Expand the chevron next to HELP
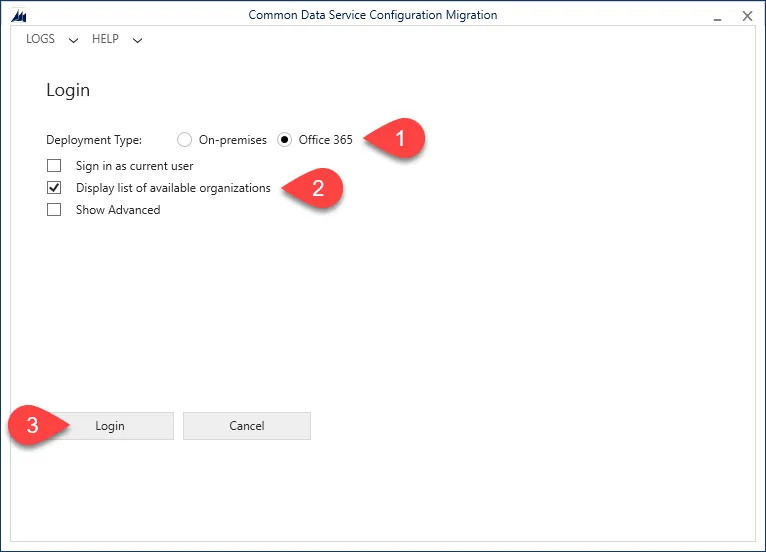The width and height of the screenshot is (766, 552). [x=137, y=41]
